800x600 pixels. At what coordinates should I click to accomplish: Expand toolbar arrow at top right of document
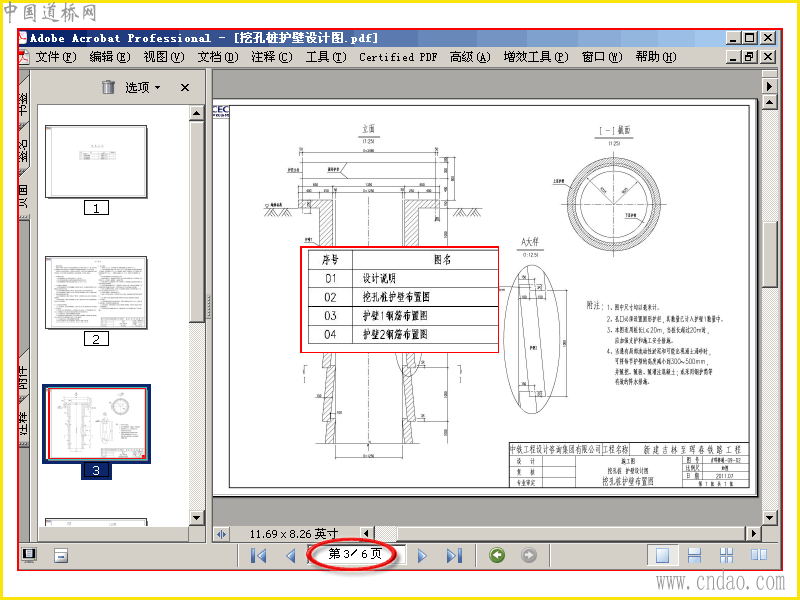coord(769,86)
